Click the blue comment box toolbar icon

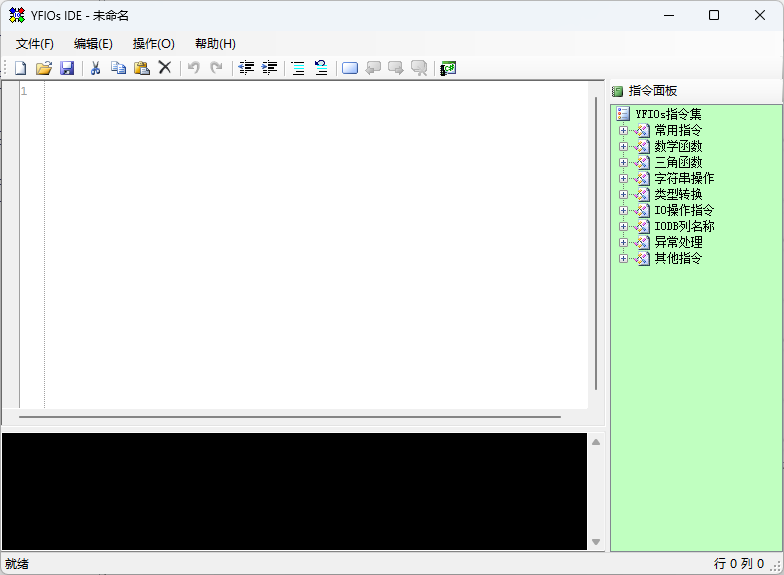pyautogui.click(x=350, y=68)
